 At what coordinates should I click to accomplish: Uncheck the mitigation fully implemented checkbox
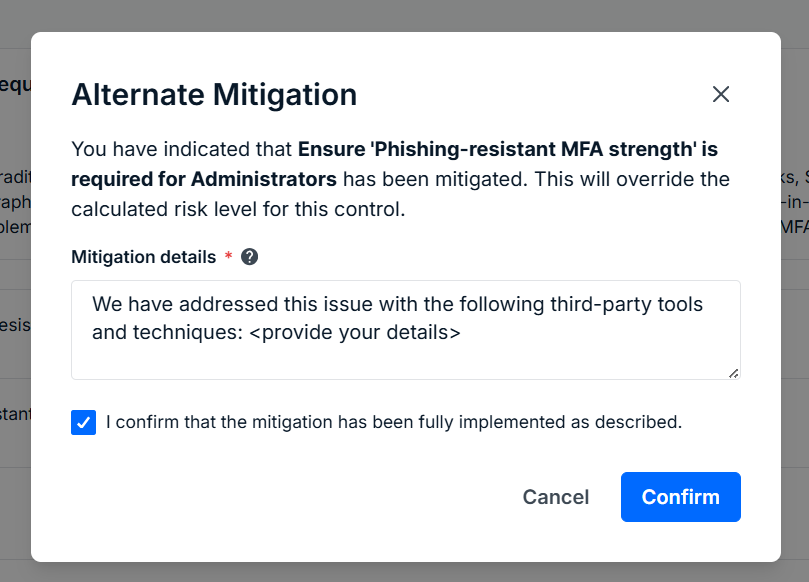[x=84, y=423]
